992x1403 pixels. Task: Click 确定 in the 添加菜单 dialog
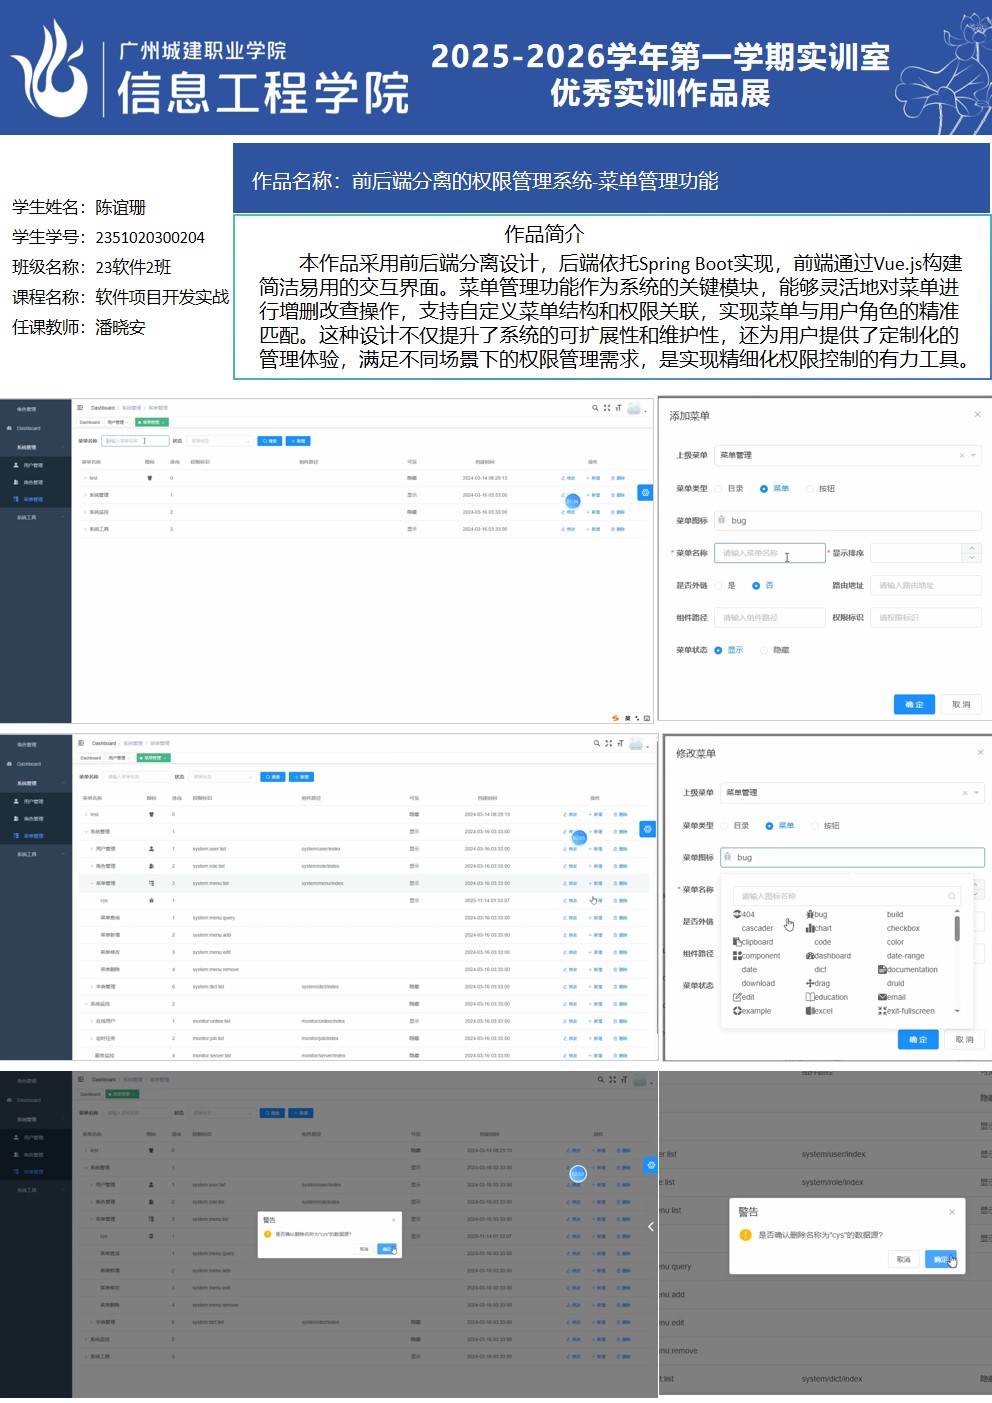[914, 704]
